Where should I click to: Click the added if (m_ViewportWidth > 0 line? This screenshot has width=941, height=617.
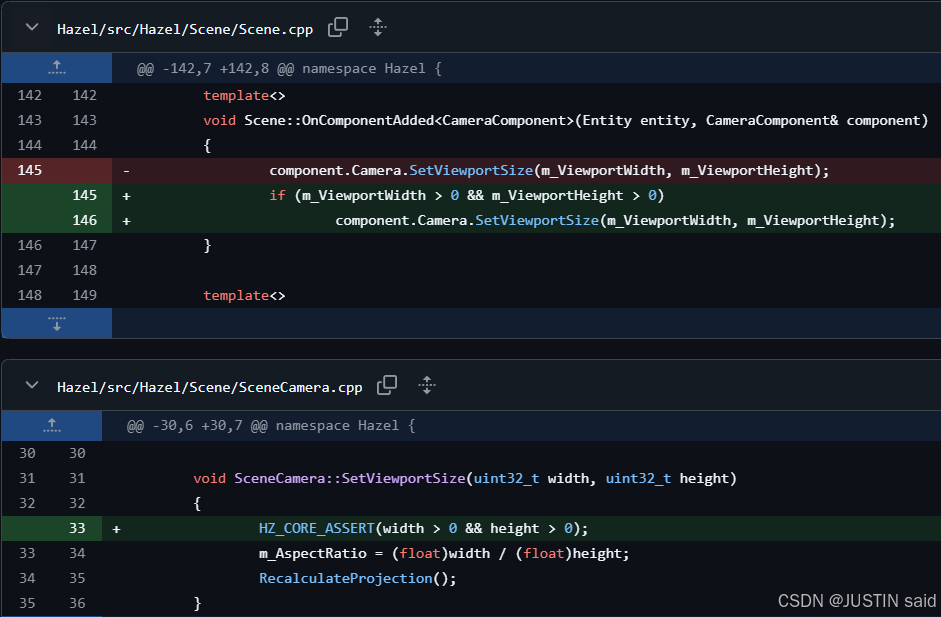[466, 195]
